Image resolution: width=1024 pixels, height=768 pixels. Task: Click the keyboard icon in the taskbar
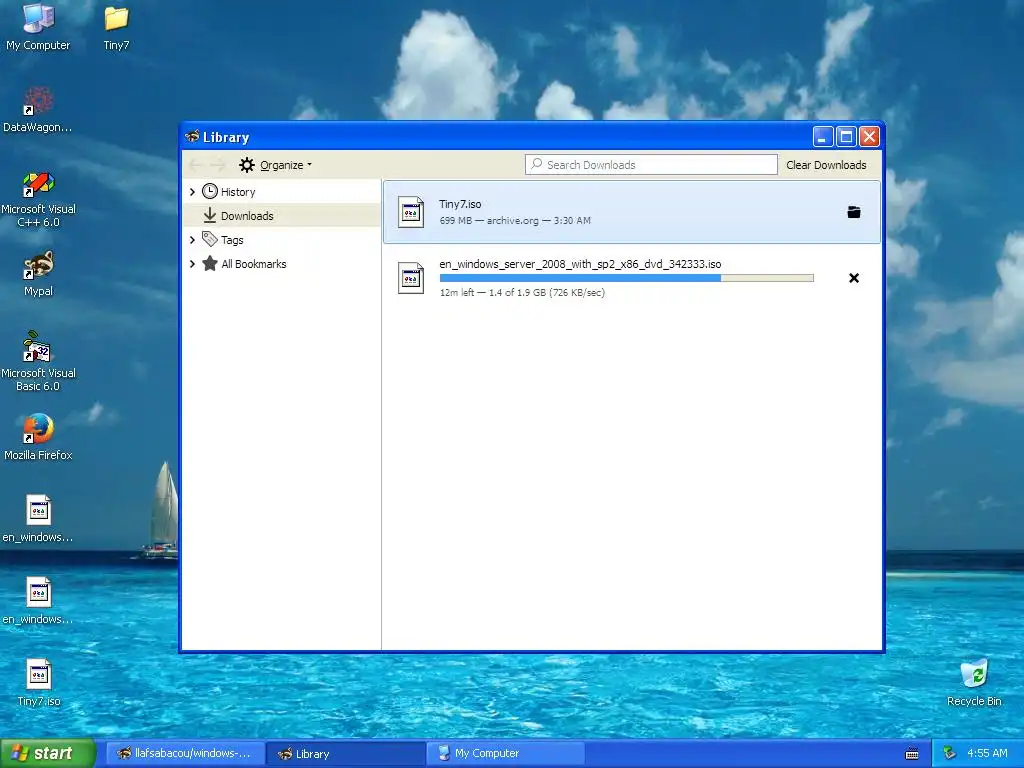pyautogui.click(x=912, y=754)
